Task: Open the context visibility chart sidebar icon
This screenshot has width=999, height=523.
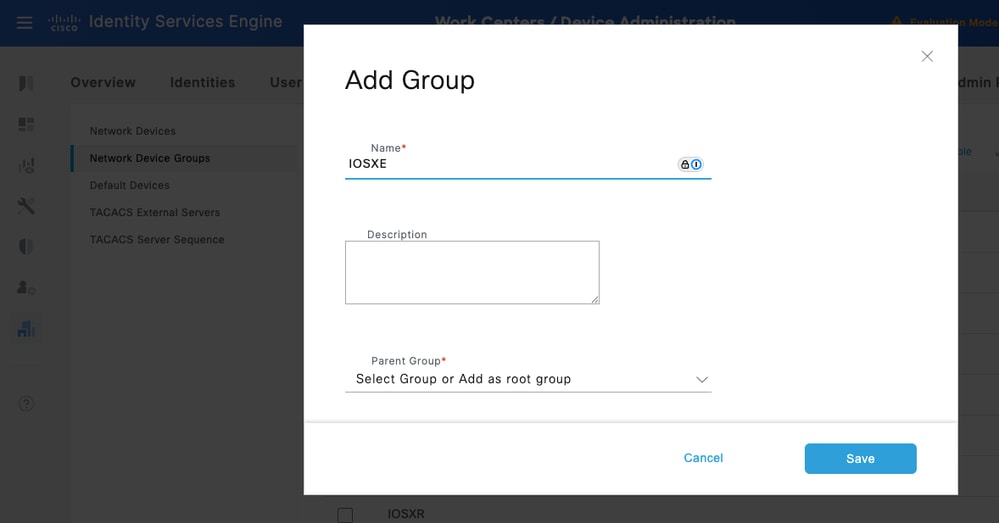Action: [x=26, y=166]
